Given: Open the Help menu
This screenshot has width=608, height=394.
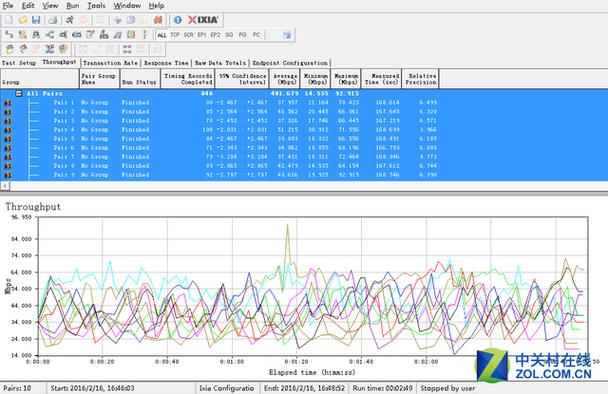Looking at the screenshot, I should tap(156, 5).
